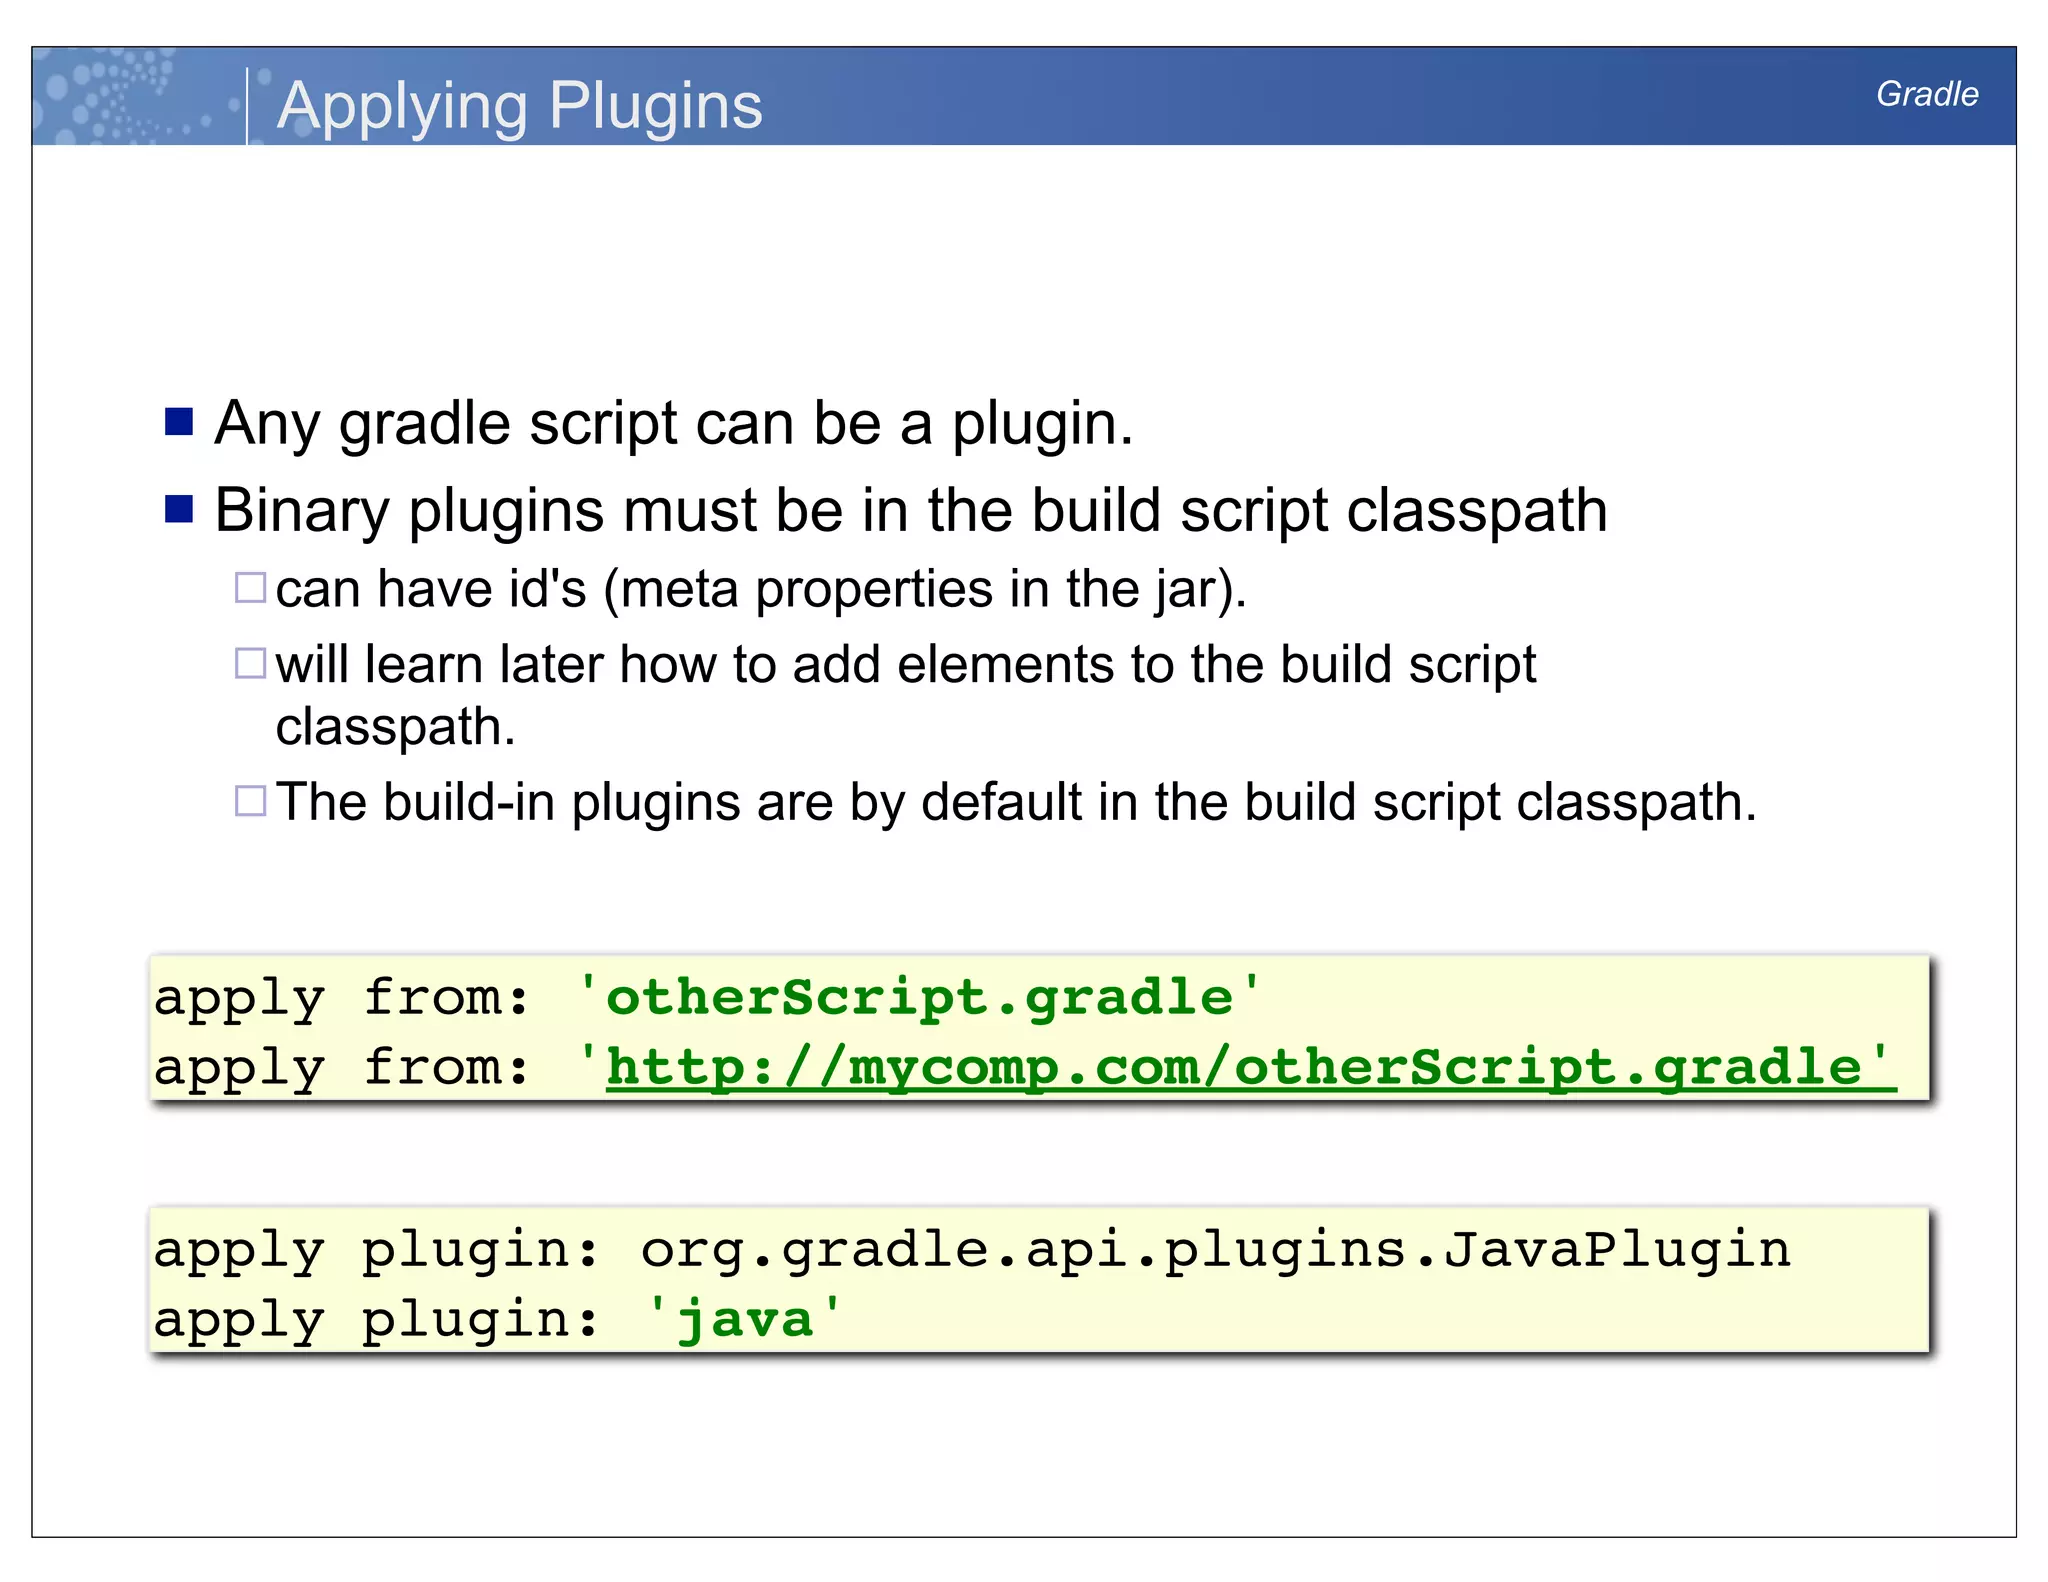
Task: Click code line 'apply plugin: org.gradle.api.plugins.JavaPlugin'
Action: coord(972,1250)
